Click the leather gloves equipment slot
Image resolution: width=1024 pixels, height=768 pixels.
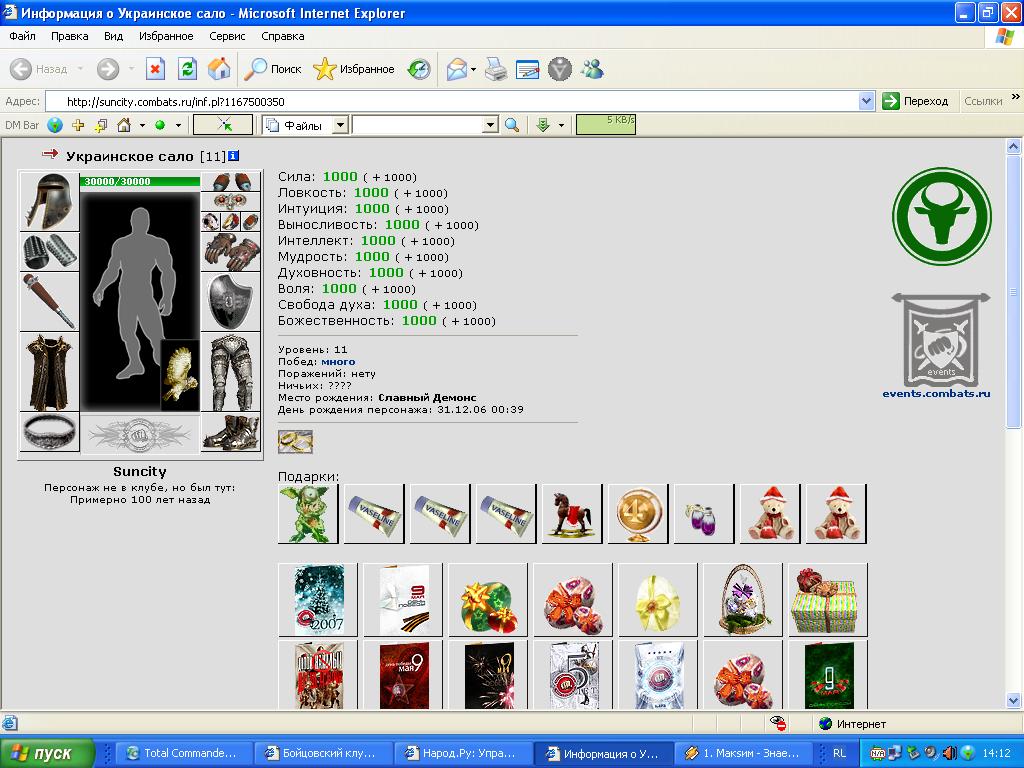[231, 251]
